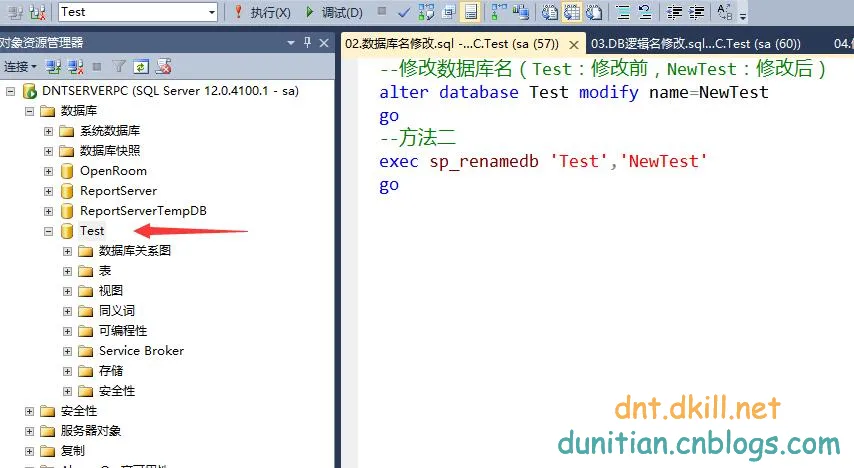The width and height of the screenshot is (854, 468).
Task: Parse the query with the blue checkmark icon
Action: point(404,12)
